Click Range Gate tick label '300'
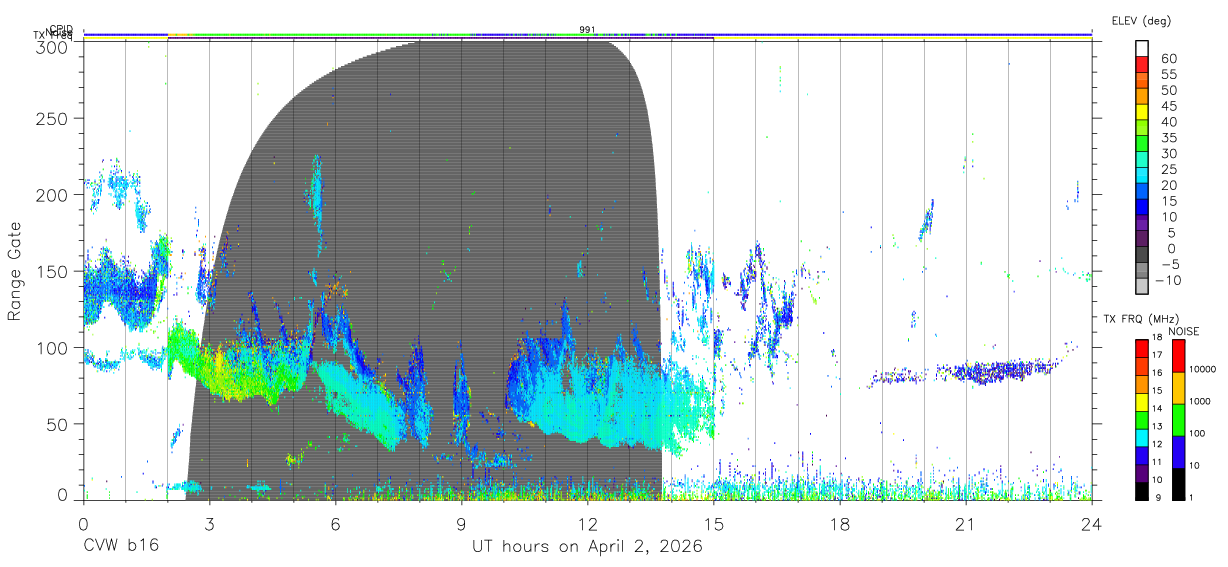This screenshot has width=1228, height=567. pos(53,46)
